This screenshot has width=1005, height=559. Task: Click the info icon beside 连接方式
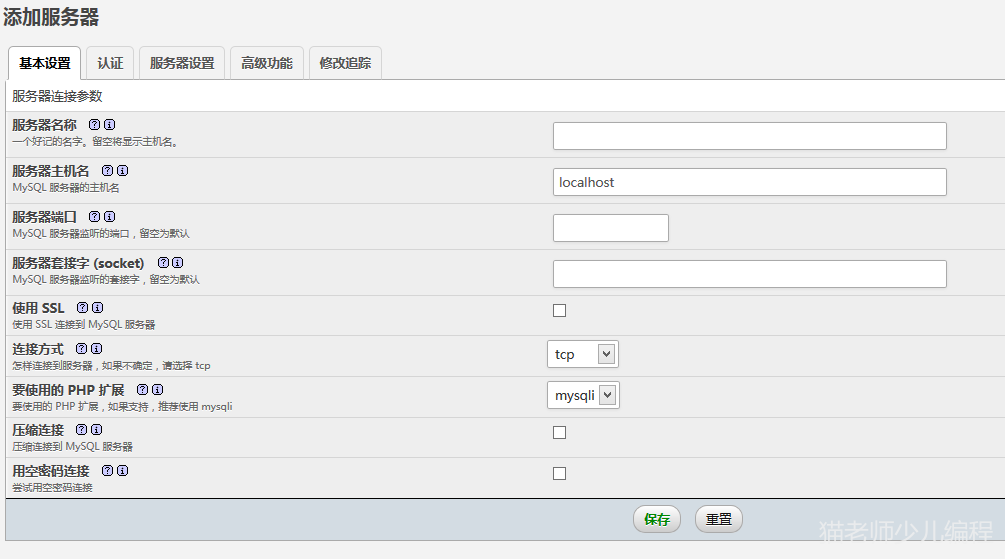point(96,349)
